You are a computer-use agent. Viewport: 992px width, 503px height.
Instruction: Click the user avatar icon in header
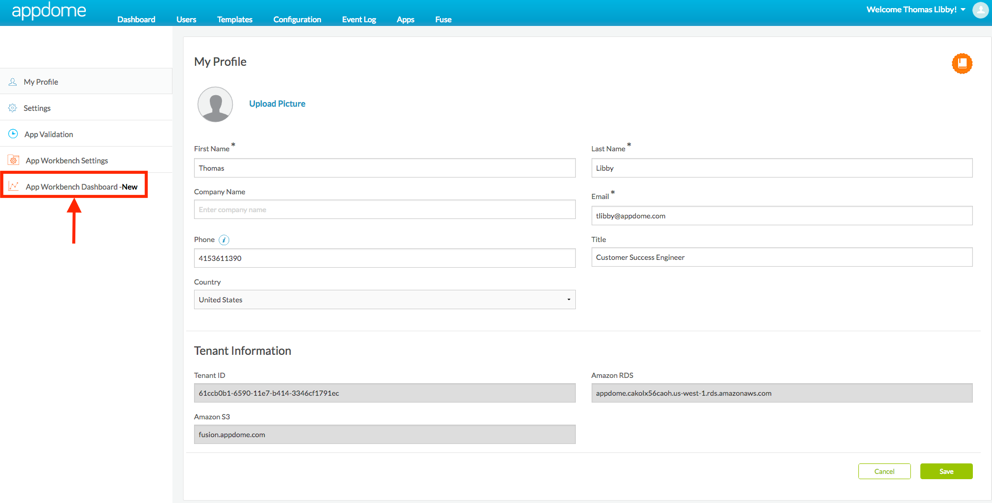[x=980, y=10]
